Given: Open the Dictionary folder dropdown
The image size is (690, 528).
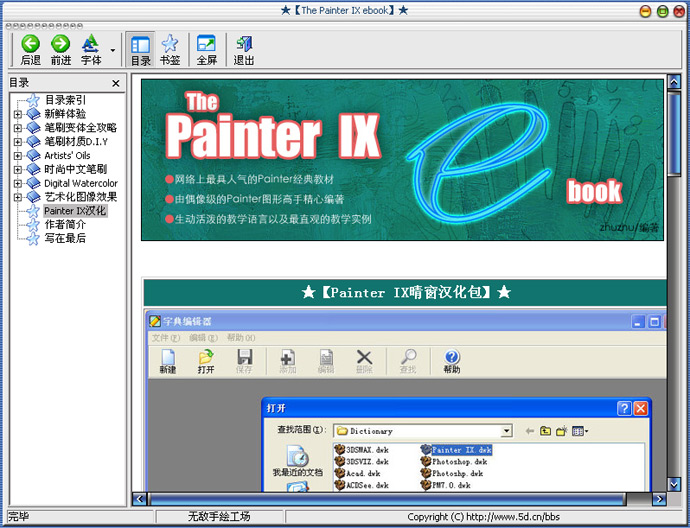Looking at the screenshot, I should (x=506, y=431).
